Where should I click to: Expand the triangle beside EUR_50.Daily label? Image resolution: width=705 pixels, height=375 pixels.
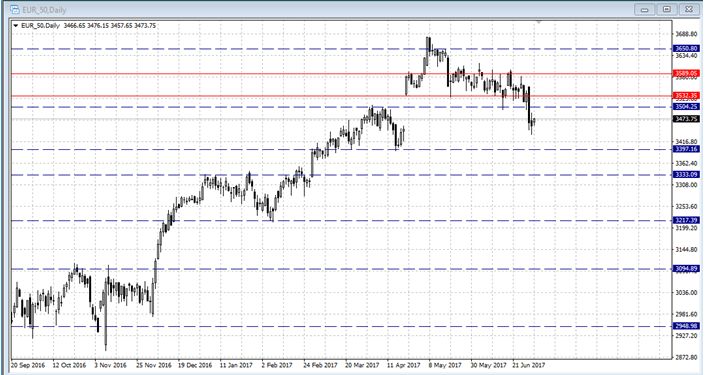(16, 26)
